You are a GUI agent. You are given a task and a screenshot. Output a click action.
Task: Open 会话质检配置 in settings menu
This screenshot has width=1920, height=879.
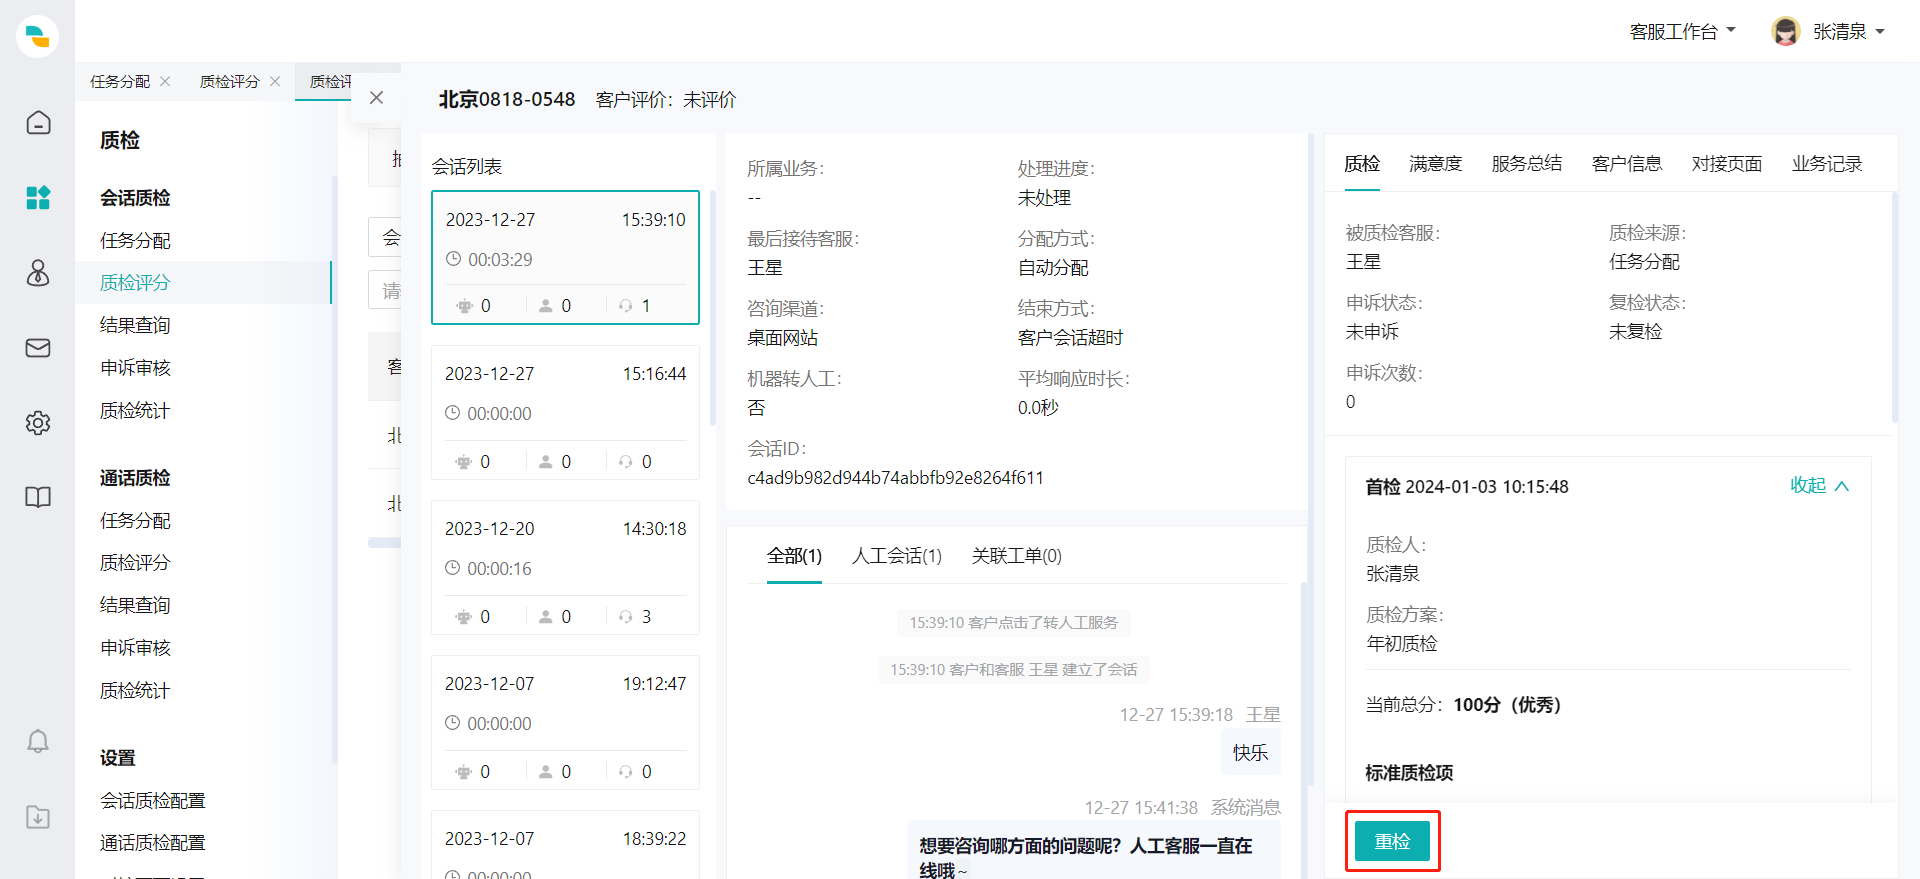tap(152, 801)
